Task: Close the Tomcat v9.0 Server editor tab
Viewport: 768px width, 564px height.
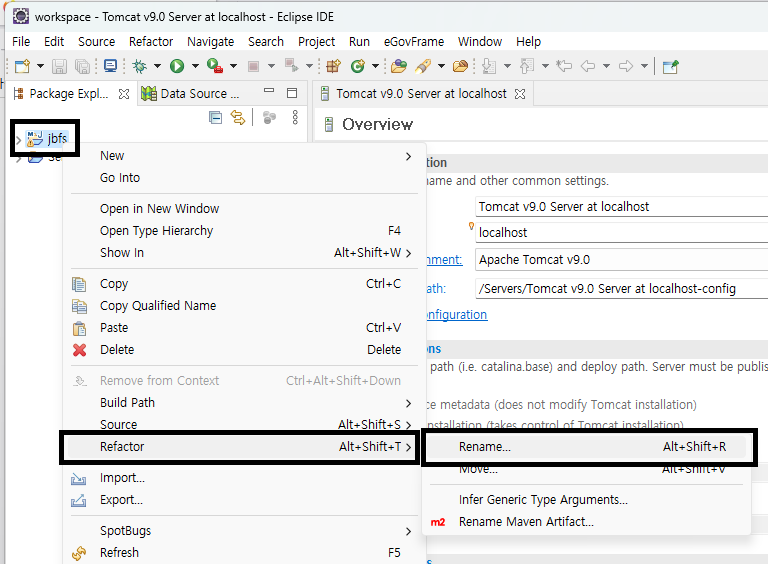Action: point(520,94)
